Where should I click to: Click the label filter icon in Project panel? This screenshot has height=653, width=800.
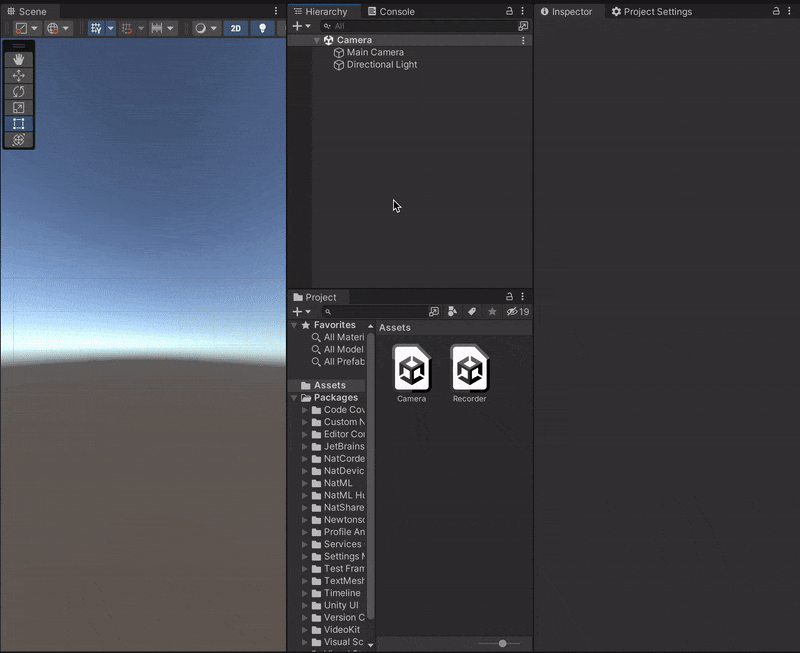[x=472, y=312]
